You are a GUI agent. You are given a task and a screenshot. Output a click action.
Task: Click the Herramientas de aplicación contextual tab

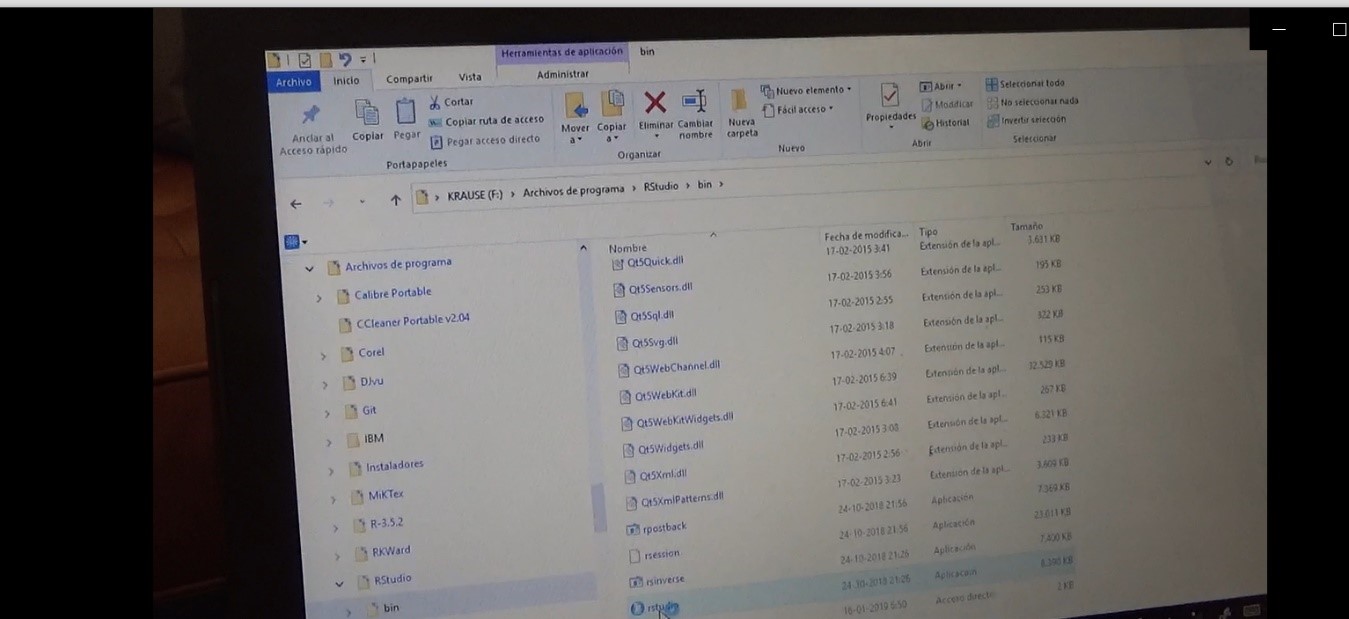click(x=562, y=52)
